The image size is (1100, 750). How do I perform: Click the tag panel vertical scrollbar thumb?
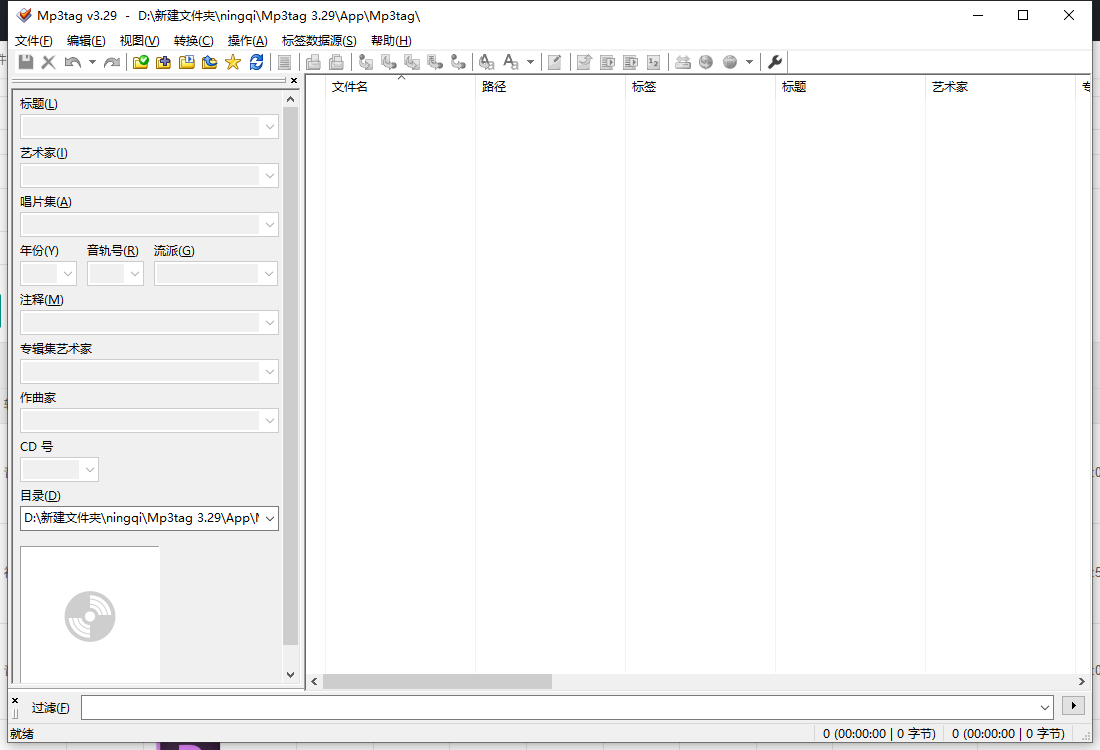pyautogui.click(x=290, y=375)
